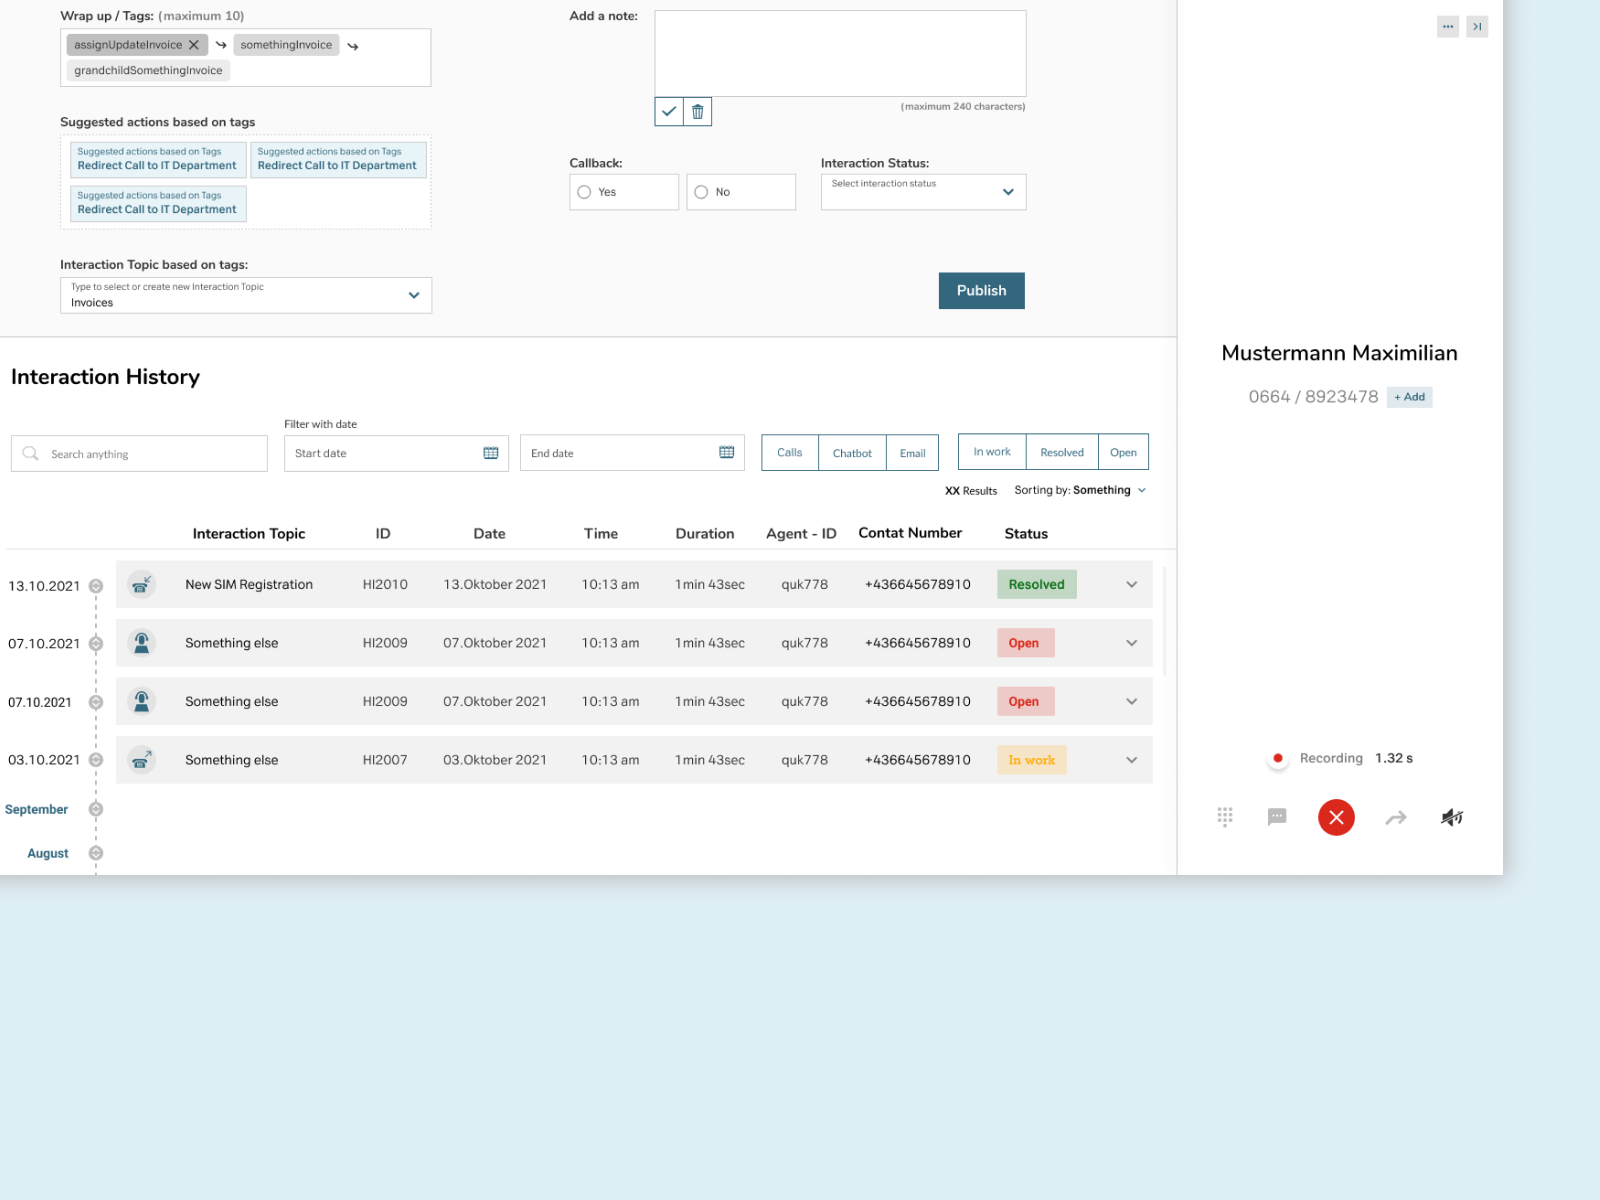
Task: Open the chat message panel
Action: [1276, 817]
